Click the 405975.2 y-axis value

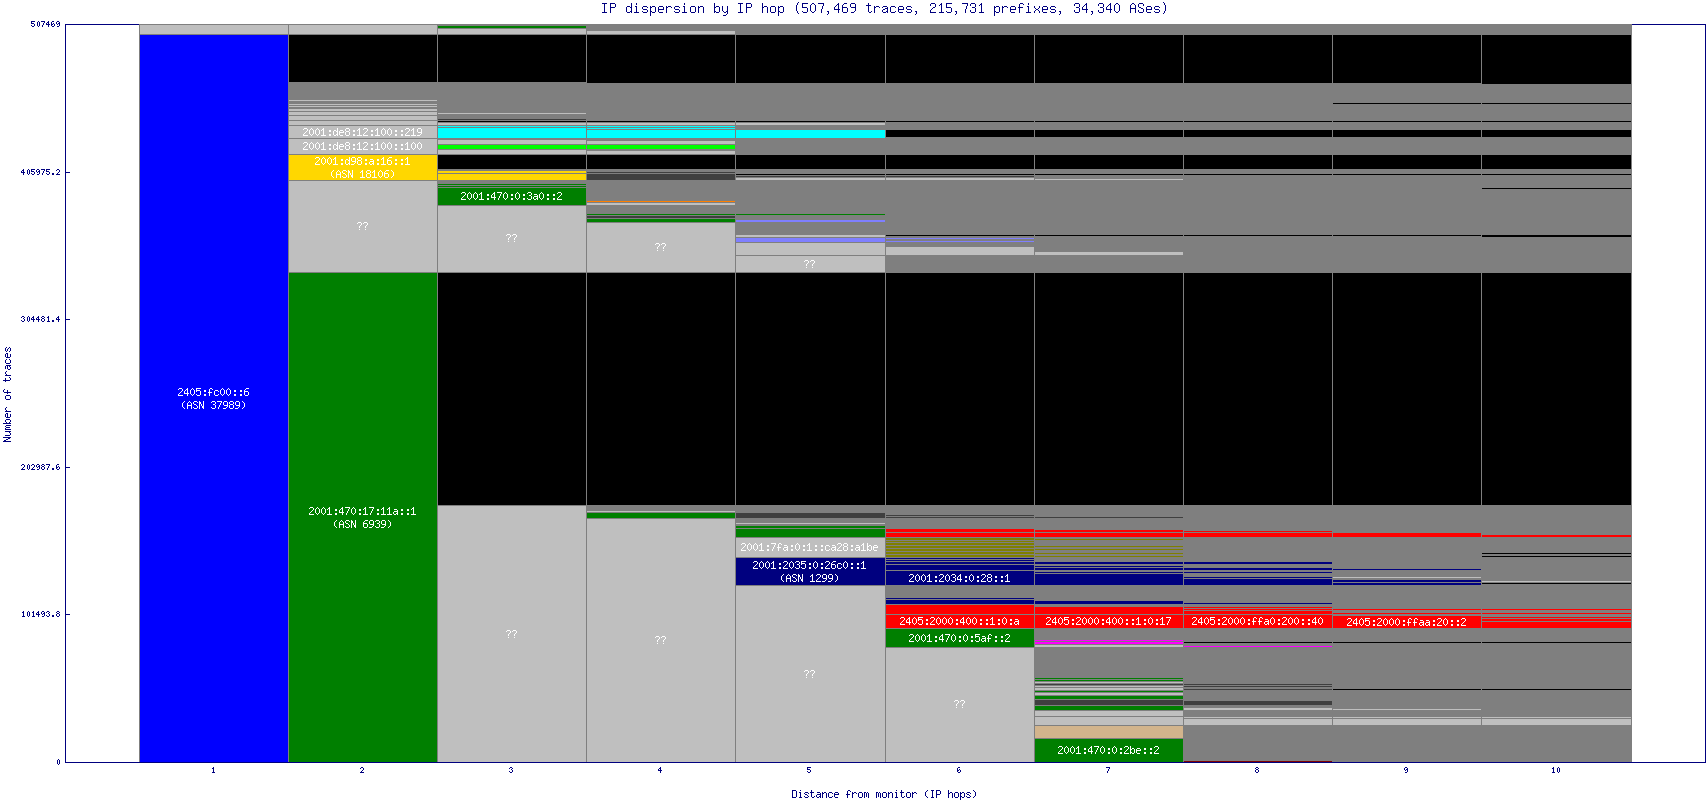[40, 172]
